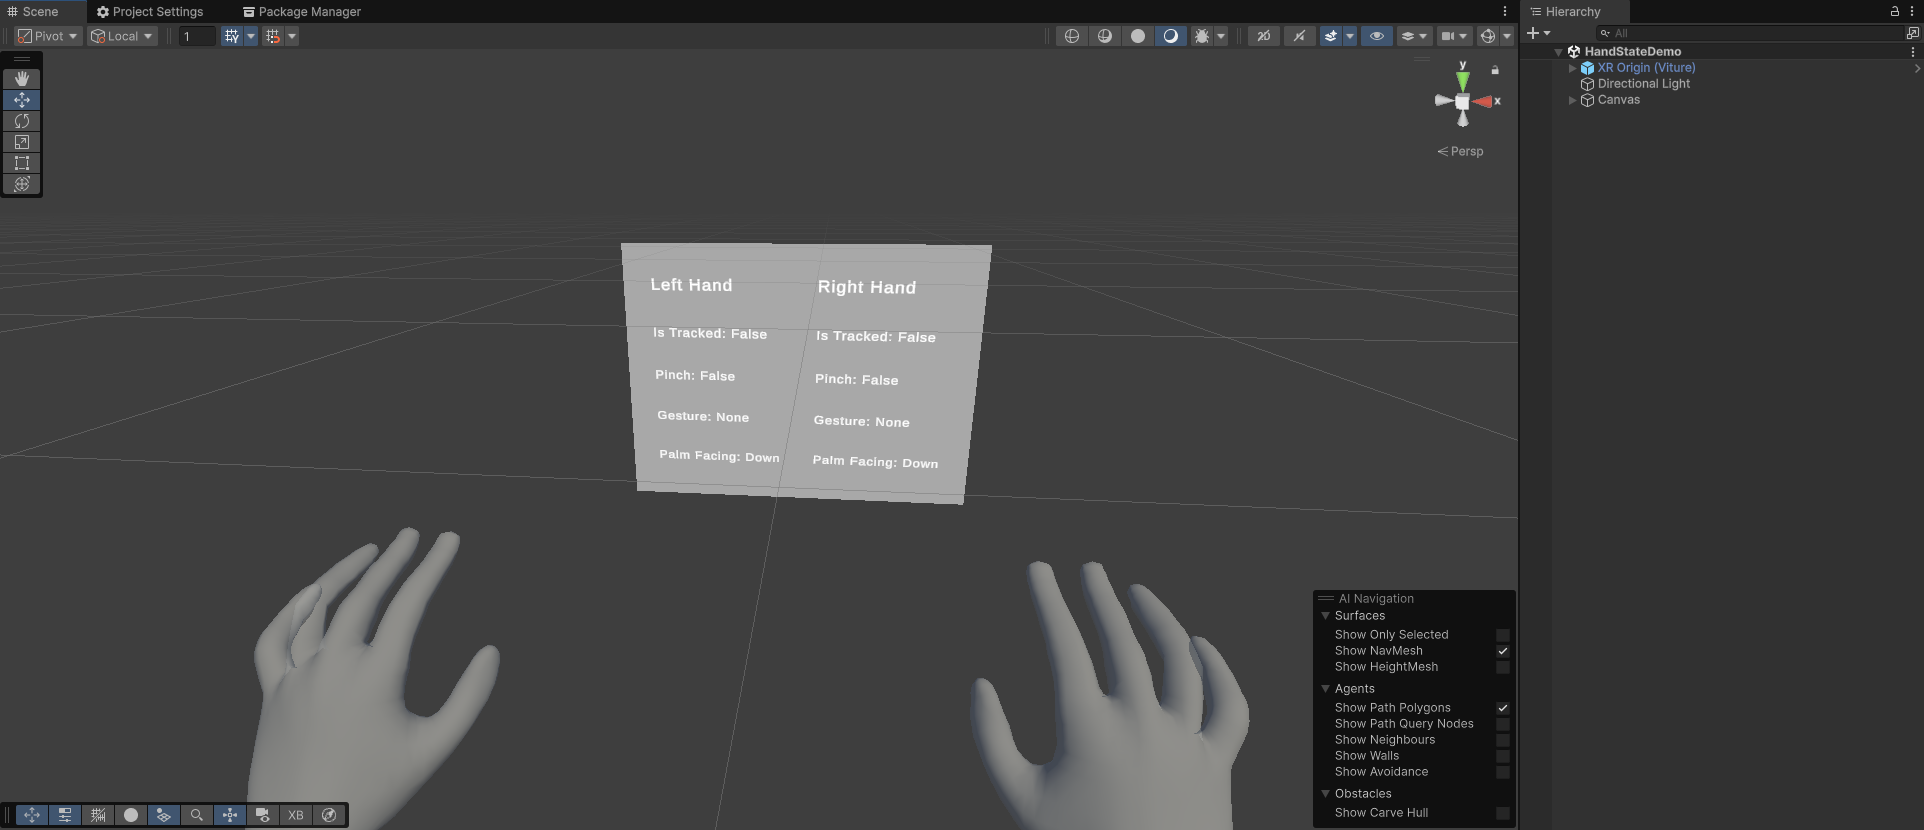Select the Rect tool
This screenshot has width=1924, height=830.
click(x=21, y=163)
